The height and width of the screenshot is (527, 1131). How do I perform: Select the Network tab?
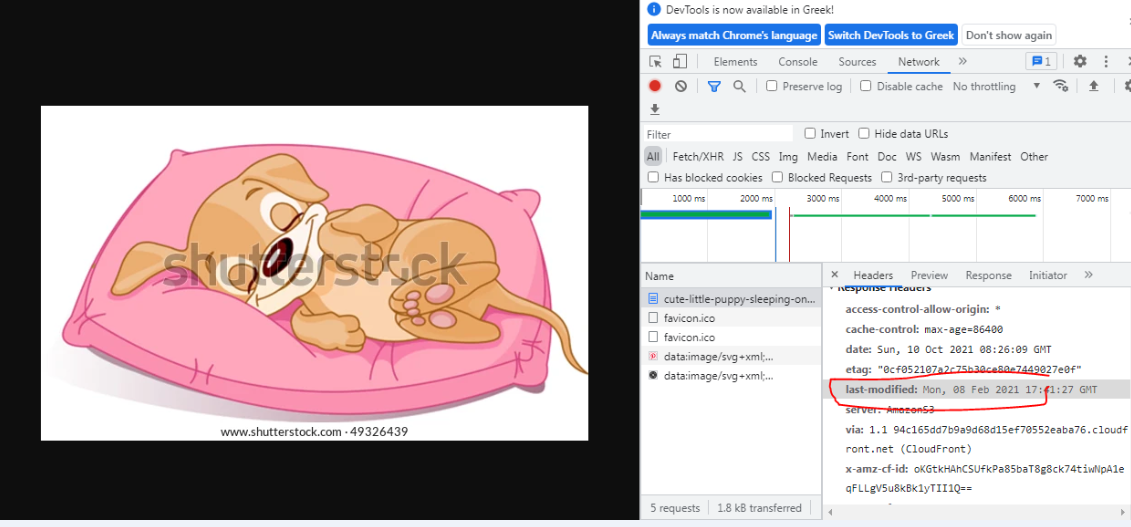[x=919, y=62]
